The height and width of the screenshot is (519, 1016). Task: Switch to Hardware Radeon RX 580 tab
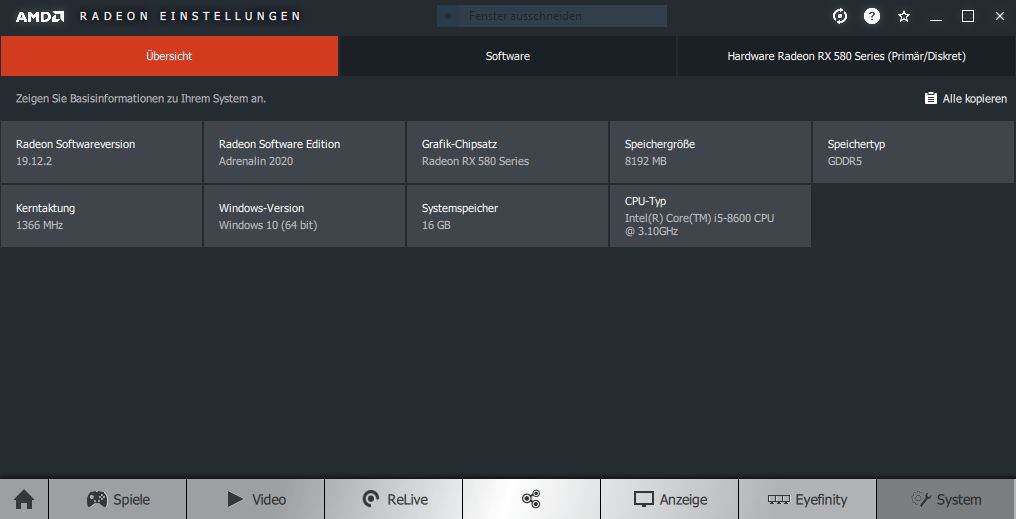pos(846,56)
